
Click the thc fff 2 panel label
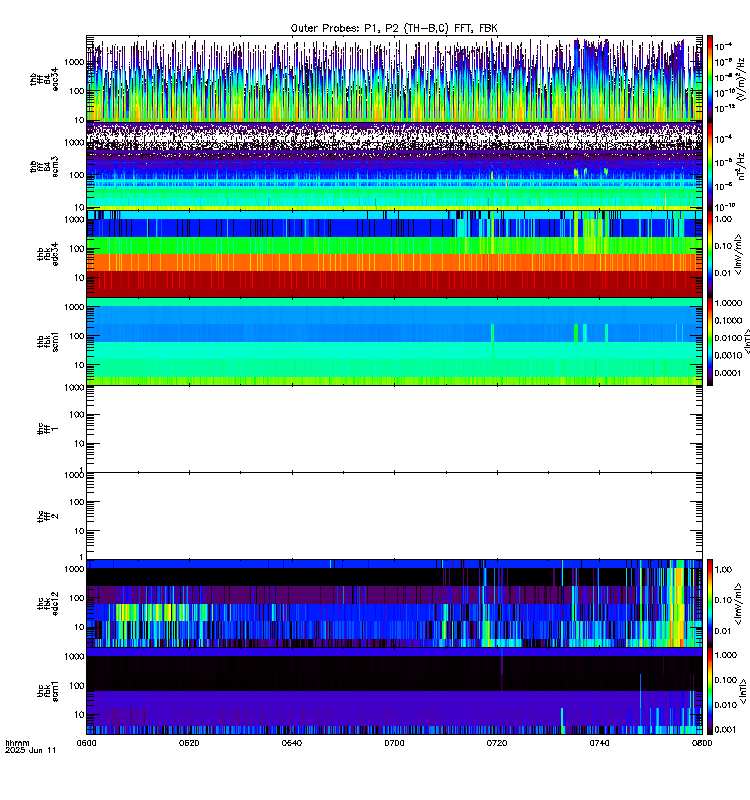47,516
